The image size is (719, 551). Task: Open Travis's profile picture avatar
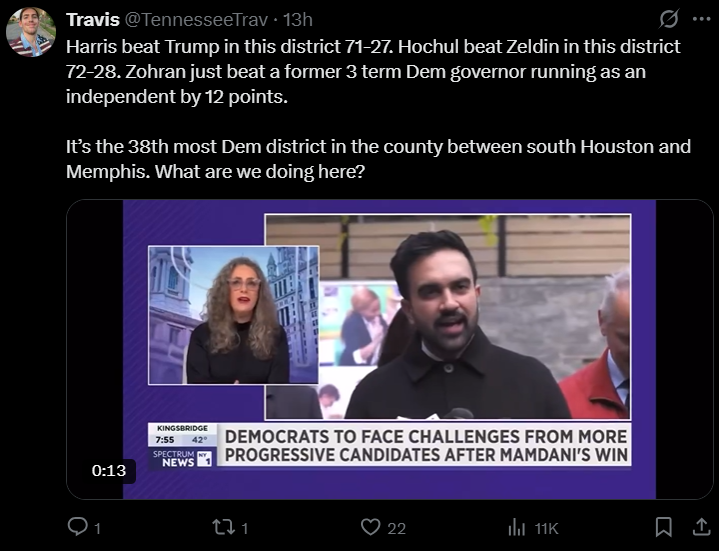click(x=31, y=32)
